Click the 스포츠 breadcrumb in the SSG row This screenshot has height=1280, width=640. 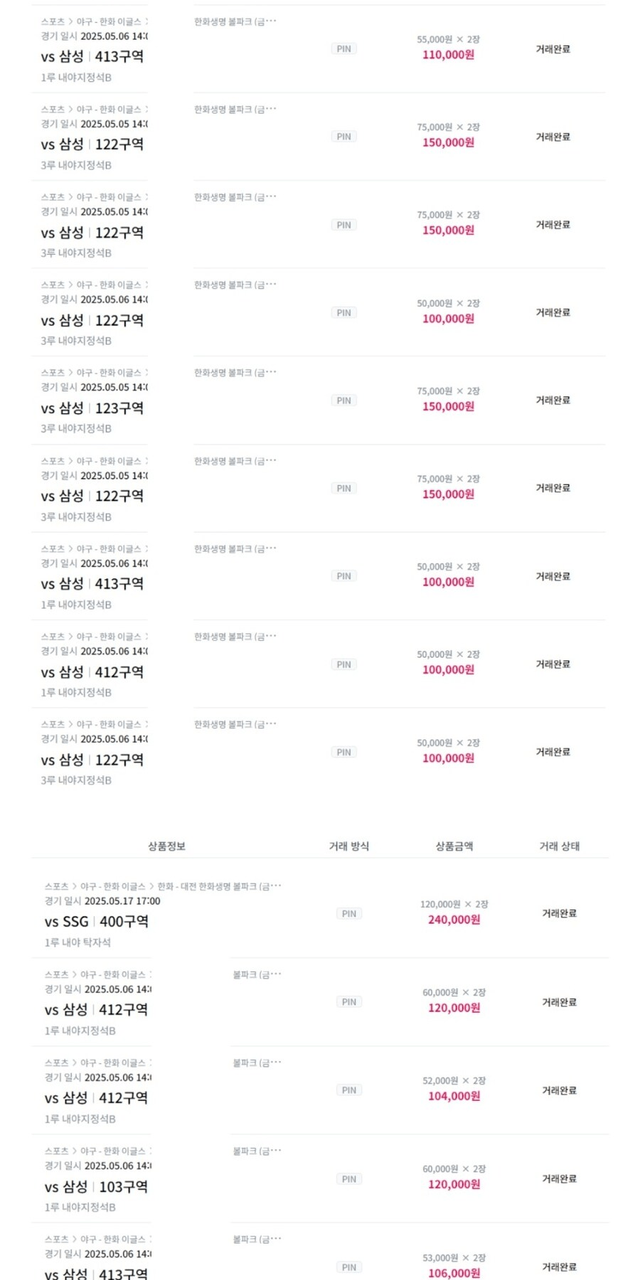[56, 886]
